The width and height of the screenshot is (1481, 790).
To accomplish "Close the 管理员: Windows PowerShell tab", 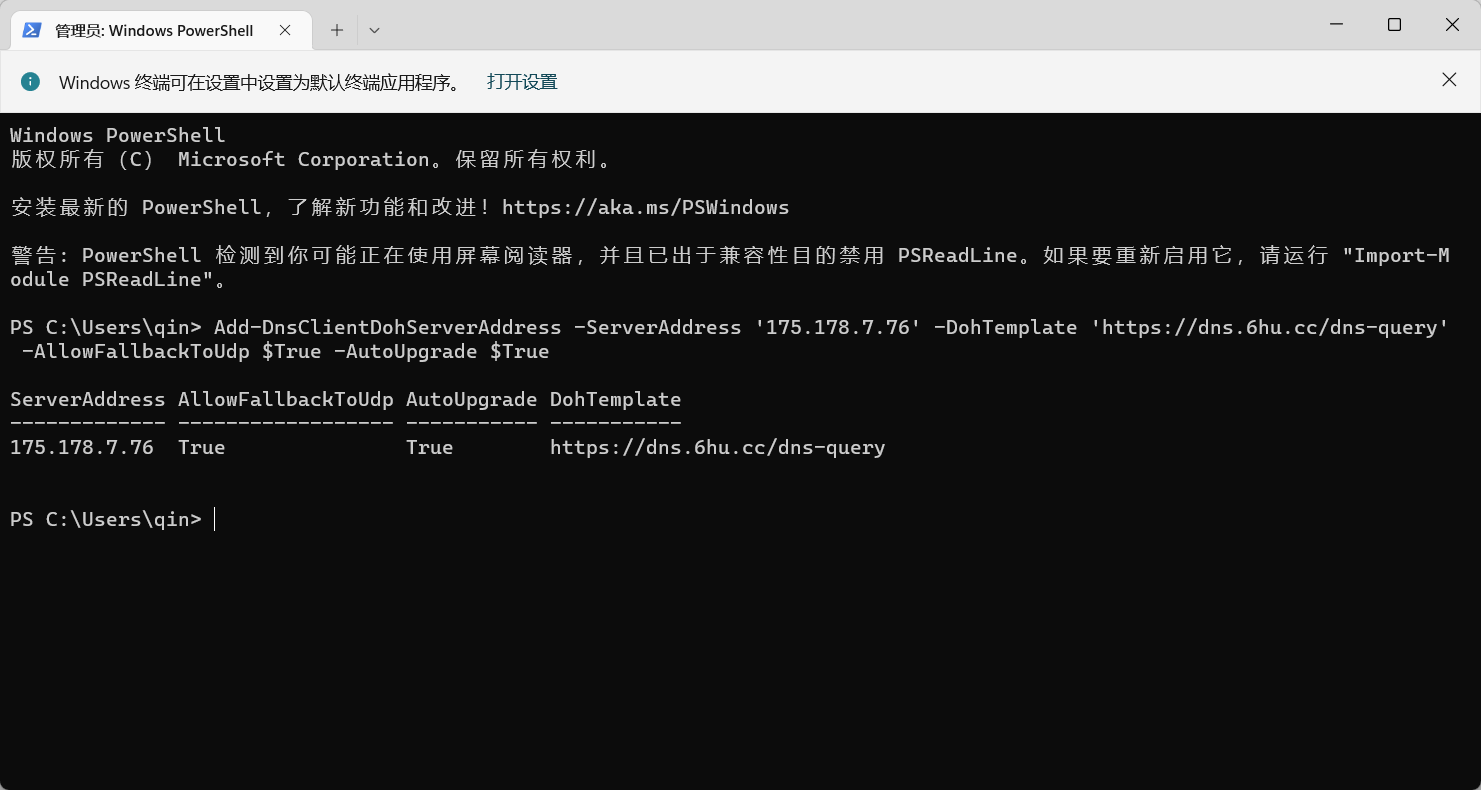I will (x=285, y=30).
